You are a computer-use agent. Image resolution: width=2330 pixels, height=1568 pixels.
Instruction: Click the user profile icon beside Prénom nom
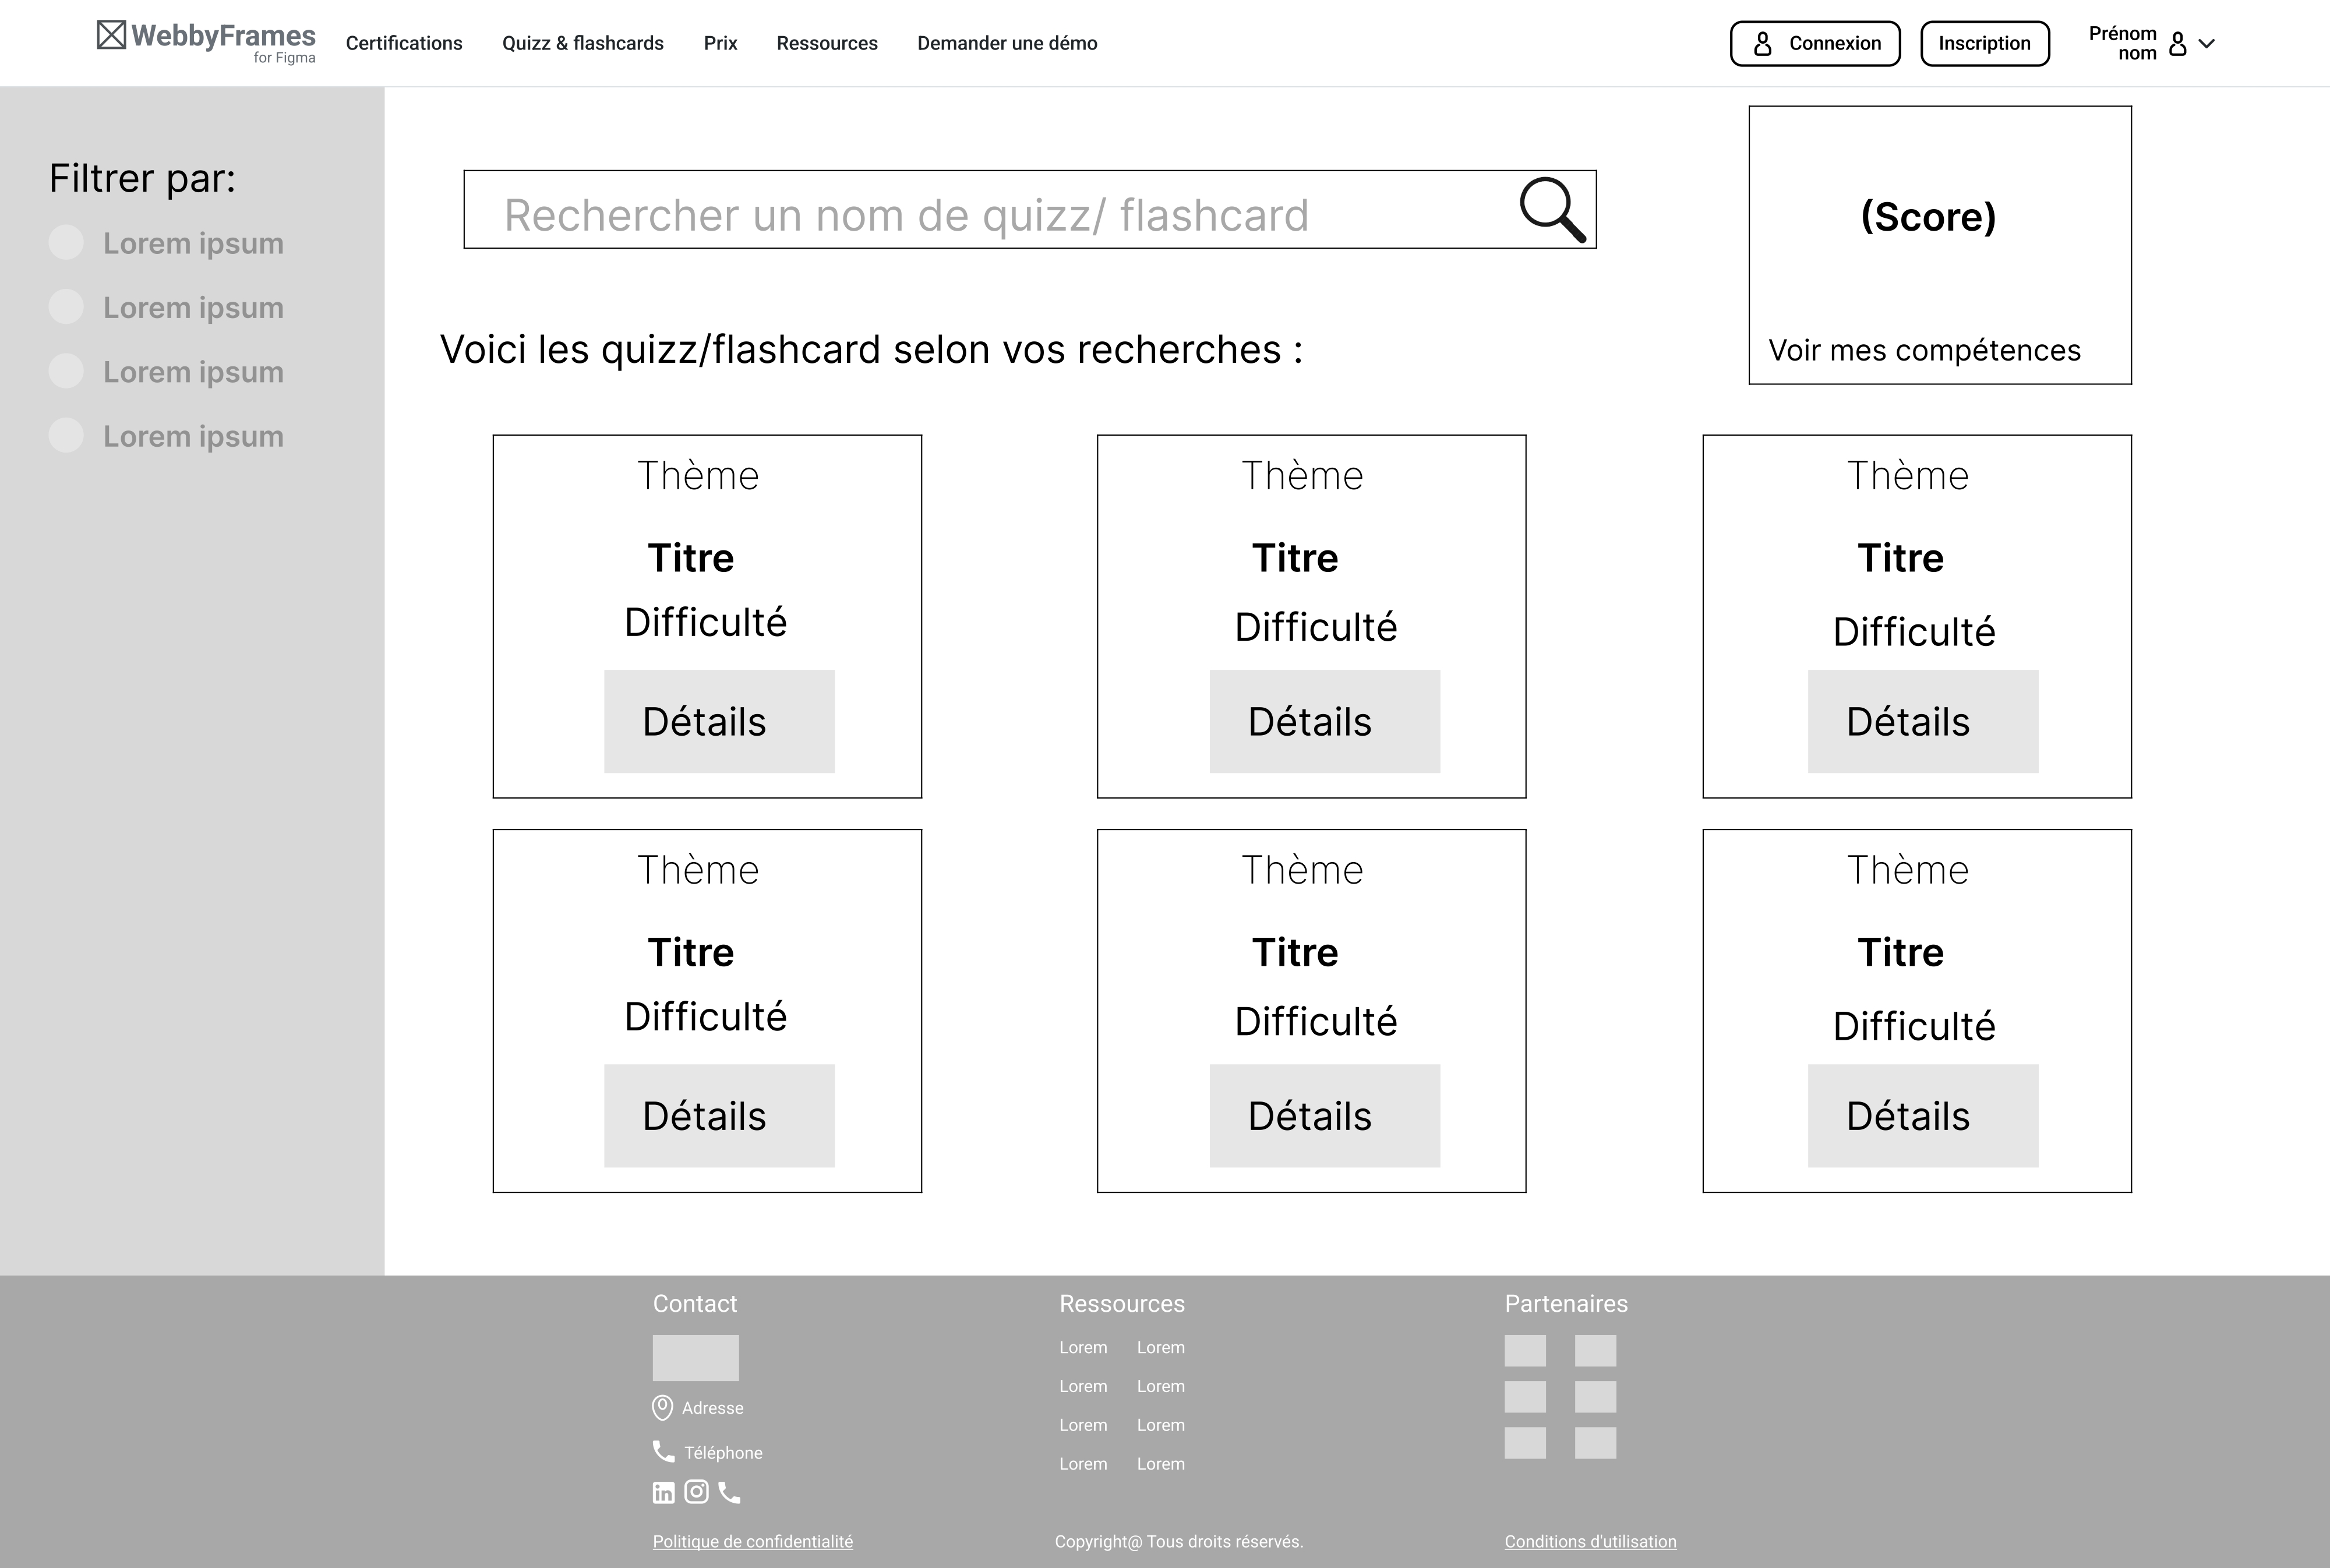2177,43
